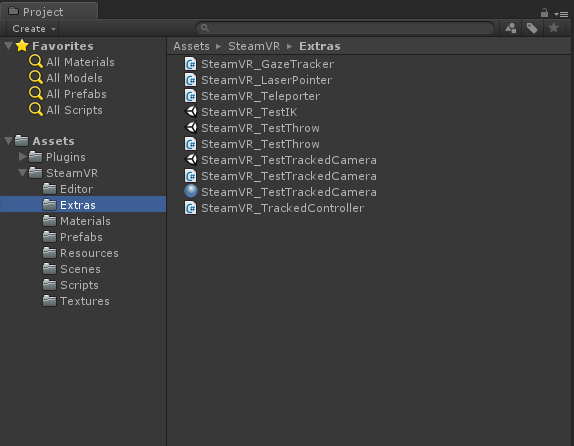Select the SteamVR_TestIK file name
The width and height of the screenshot is (574, 446).
249,112
